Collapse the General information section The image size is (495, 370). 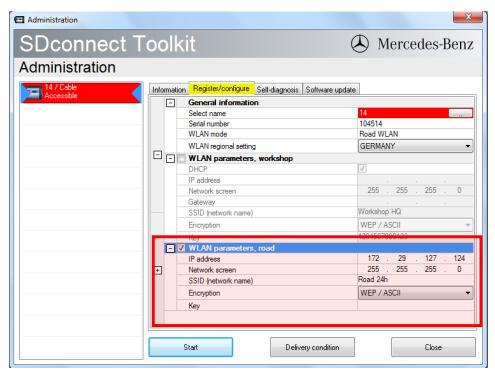click(170, 103)
